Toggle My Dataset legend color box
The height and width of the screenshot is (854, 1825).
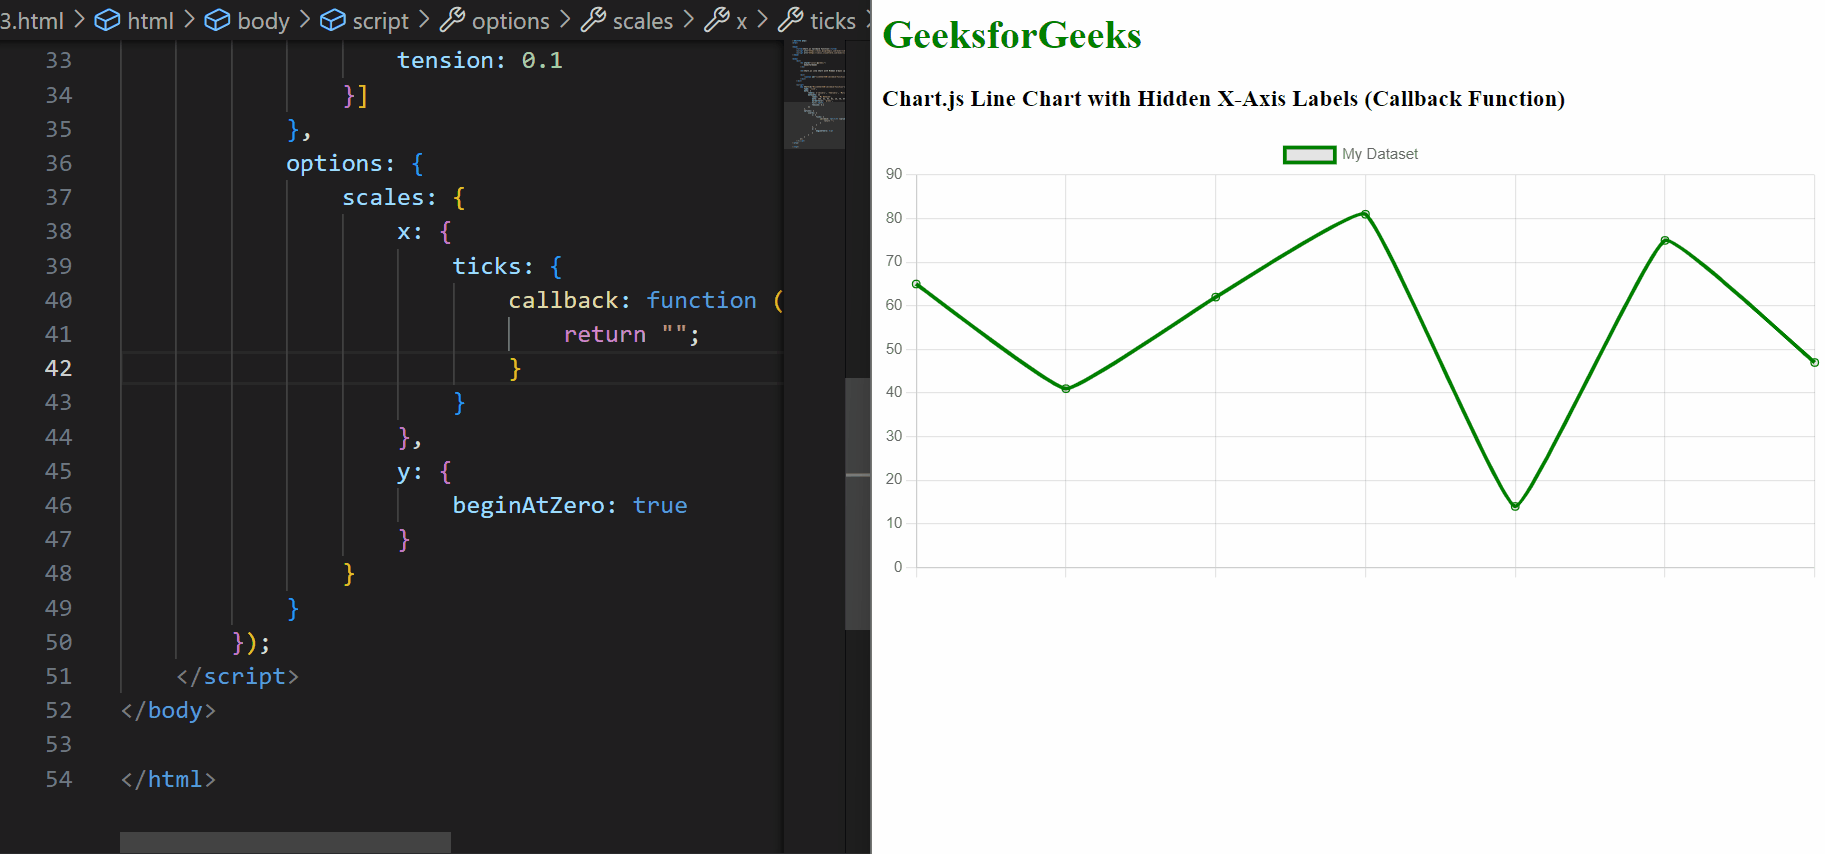1309,154
